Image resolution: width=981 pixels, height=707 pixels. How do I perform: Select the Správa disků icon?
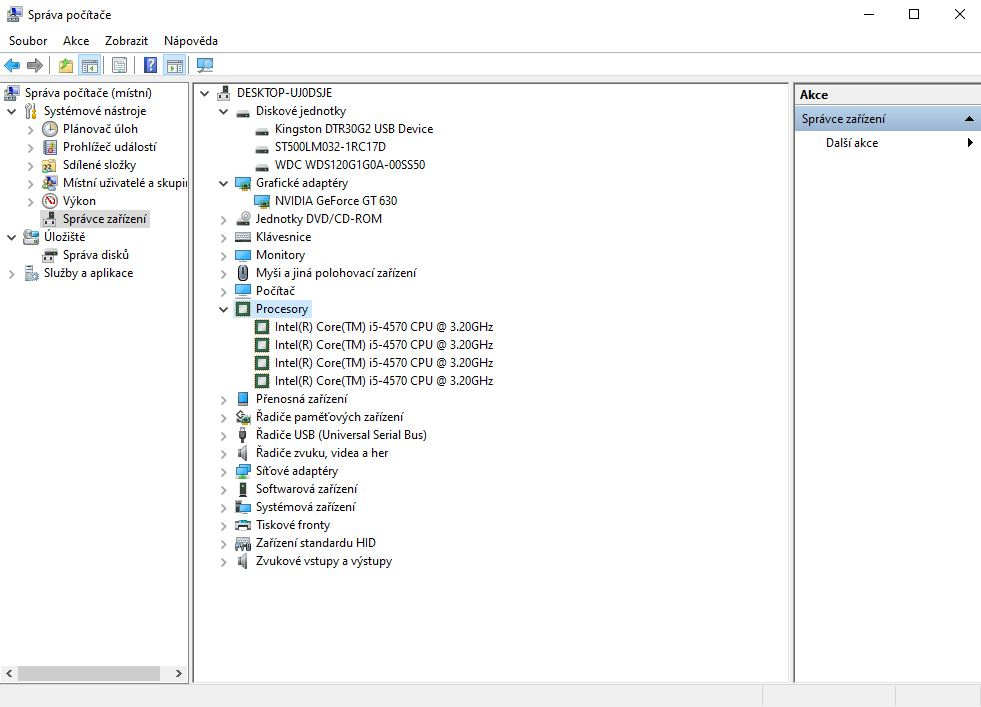pyautogui.click(x=50, y=255)
